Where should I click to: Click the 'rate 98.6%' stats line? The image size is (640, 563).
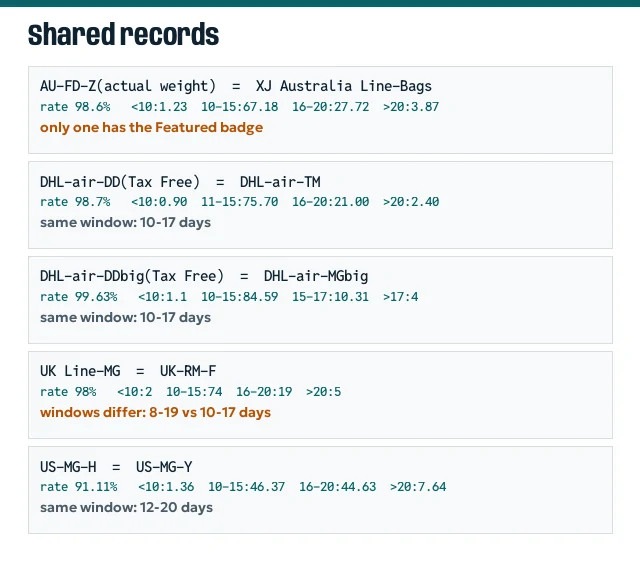[x=240, y=107]
